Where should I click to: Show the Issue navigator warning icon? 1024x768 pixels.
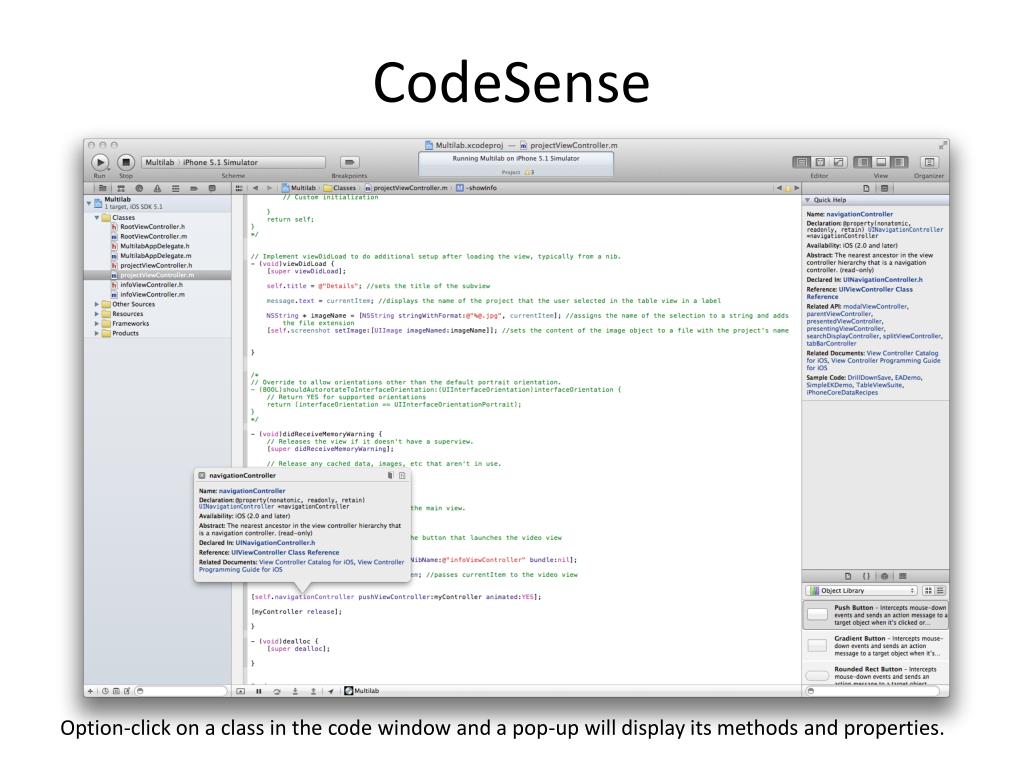click(x=157, y=188)
